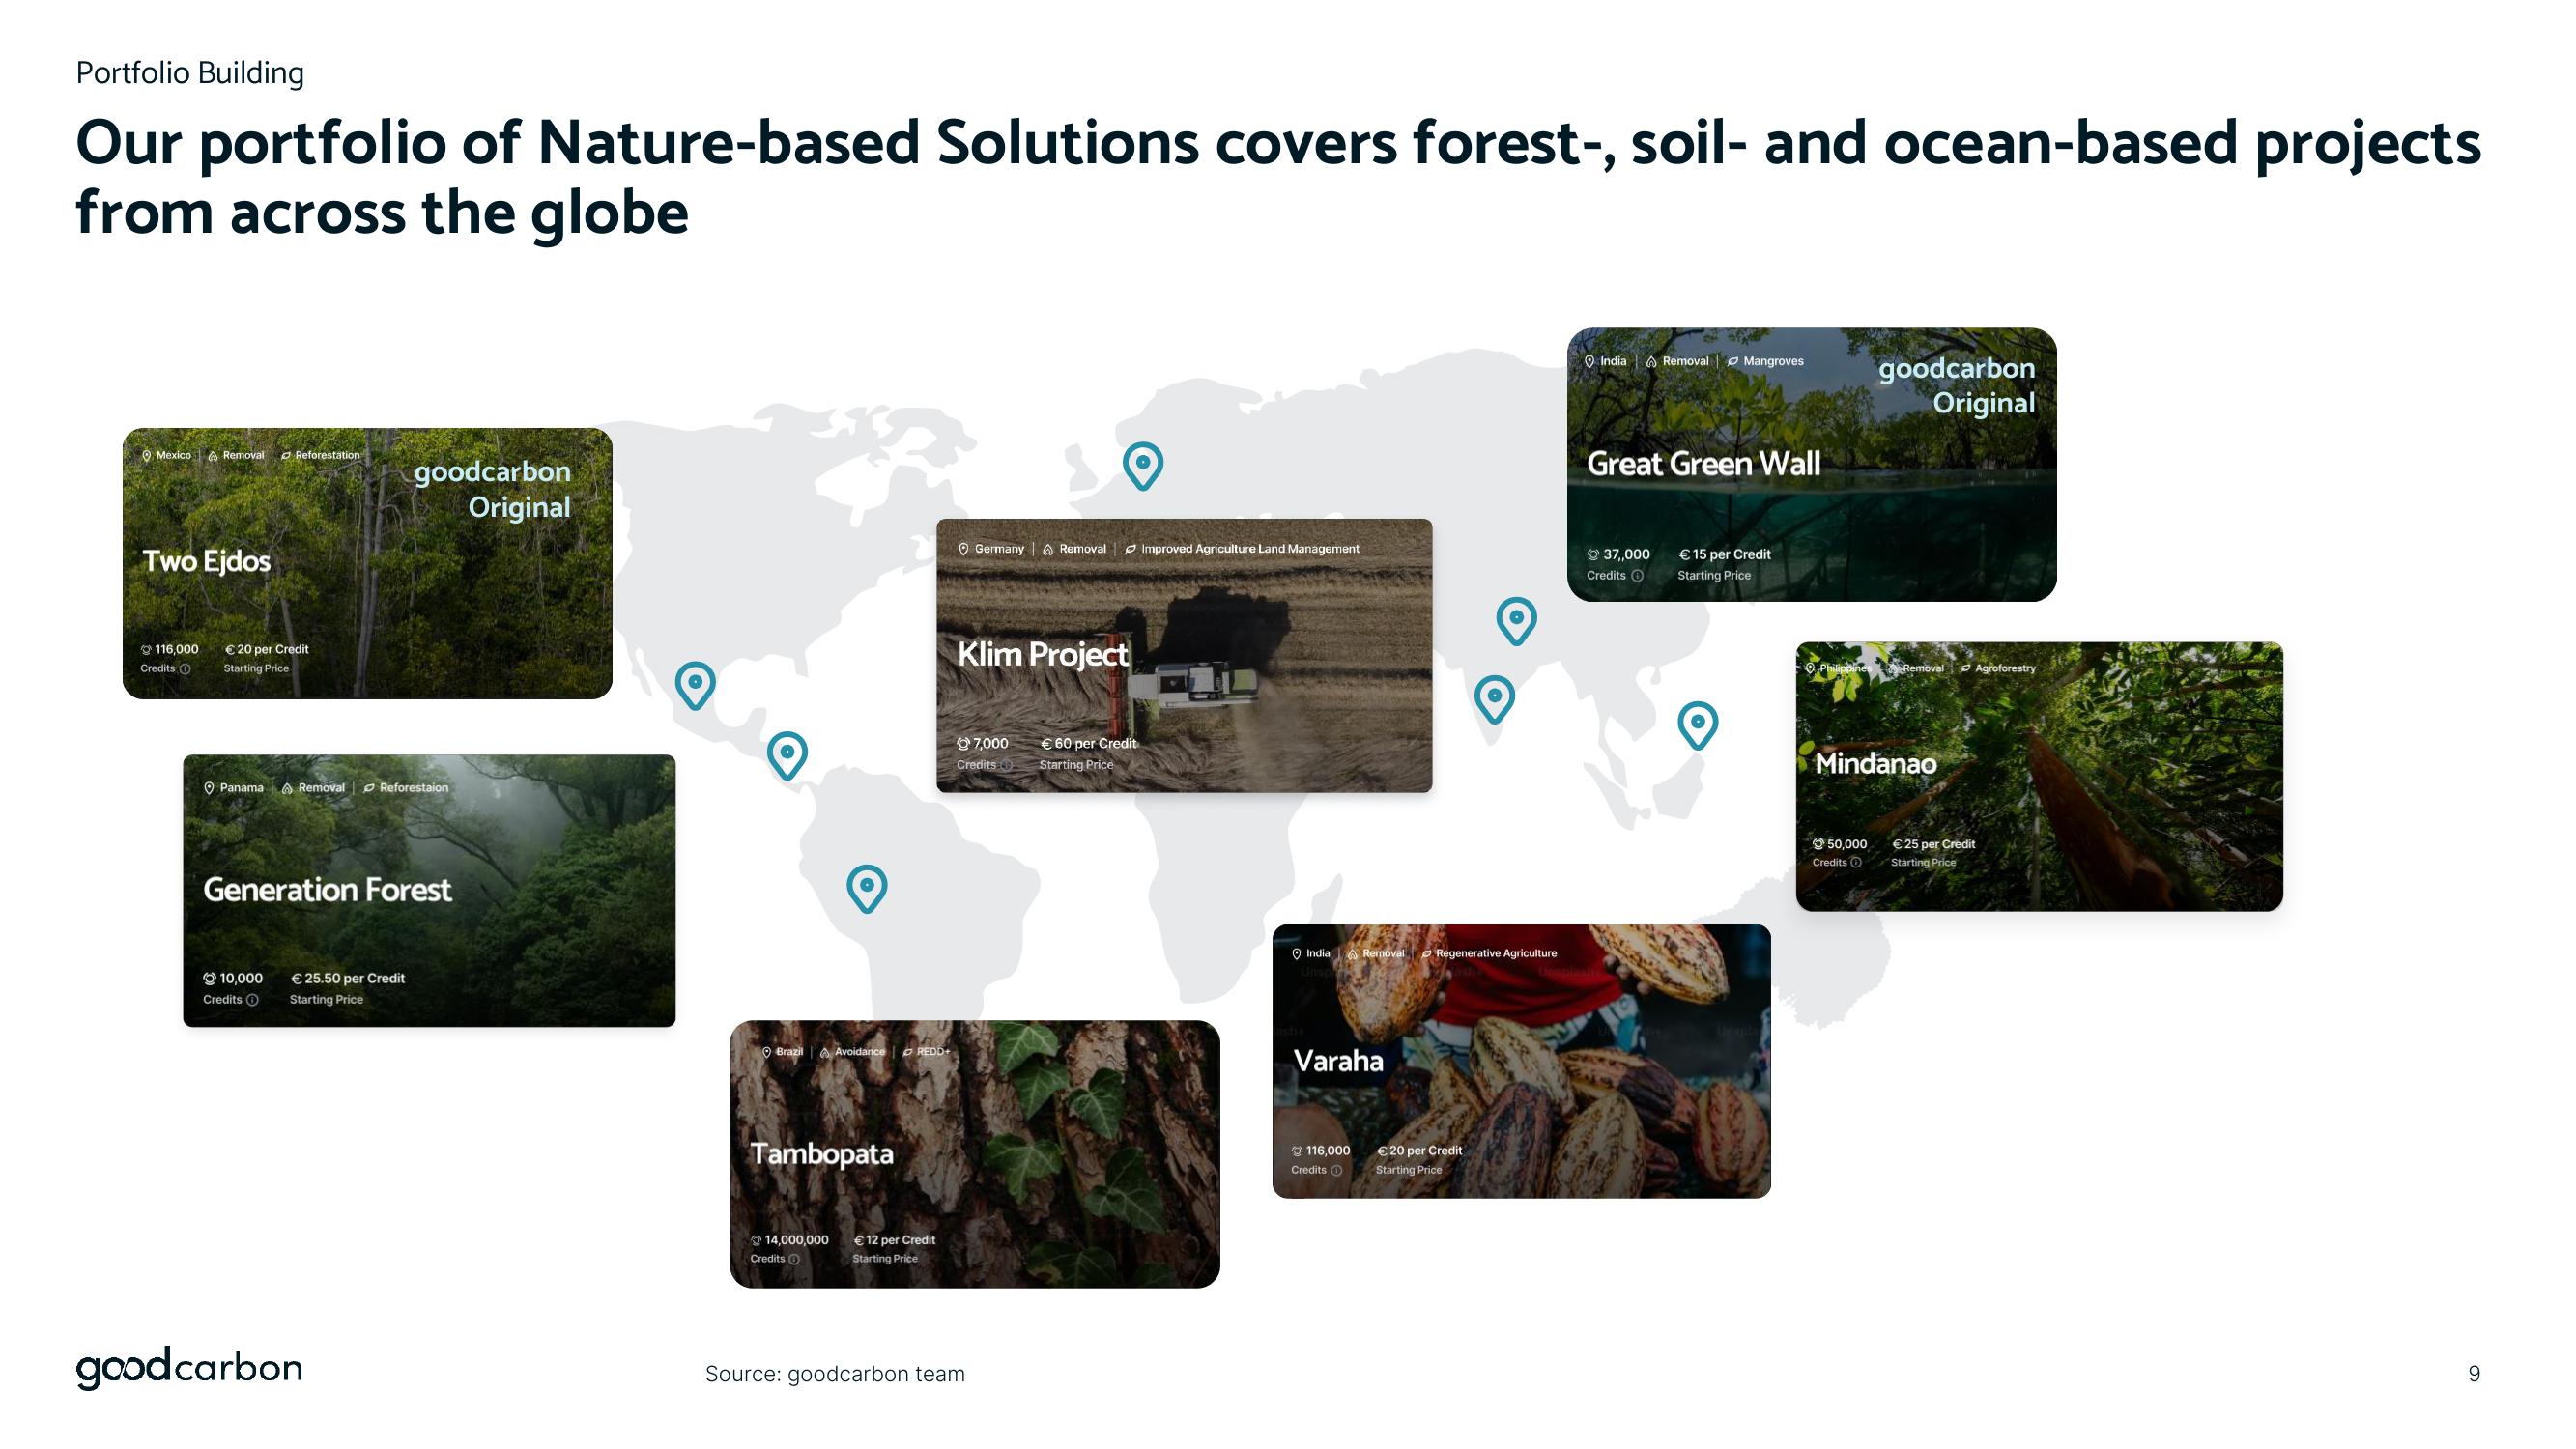Click the map pin over Brazil
The image size is (2576, 1449).
click(867, 886)
